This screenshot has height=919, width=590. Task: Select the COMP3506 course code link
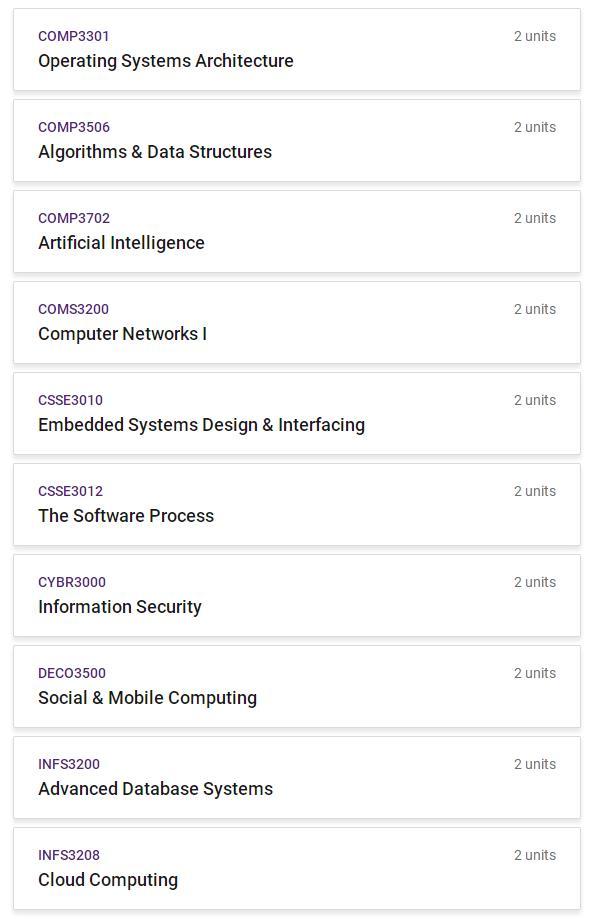pyautogui.click(x=74, y=127)
